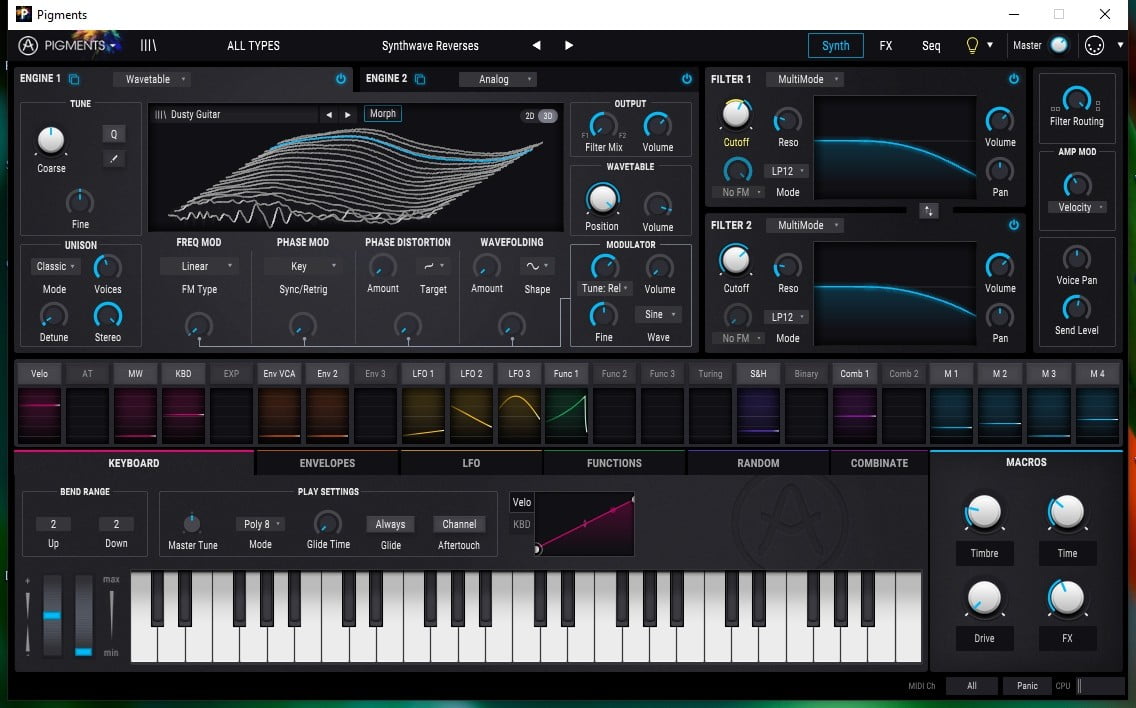Open the Dusty Guitar wavetable browser

coord(235,114)
